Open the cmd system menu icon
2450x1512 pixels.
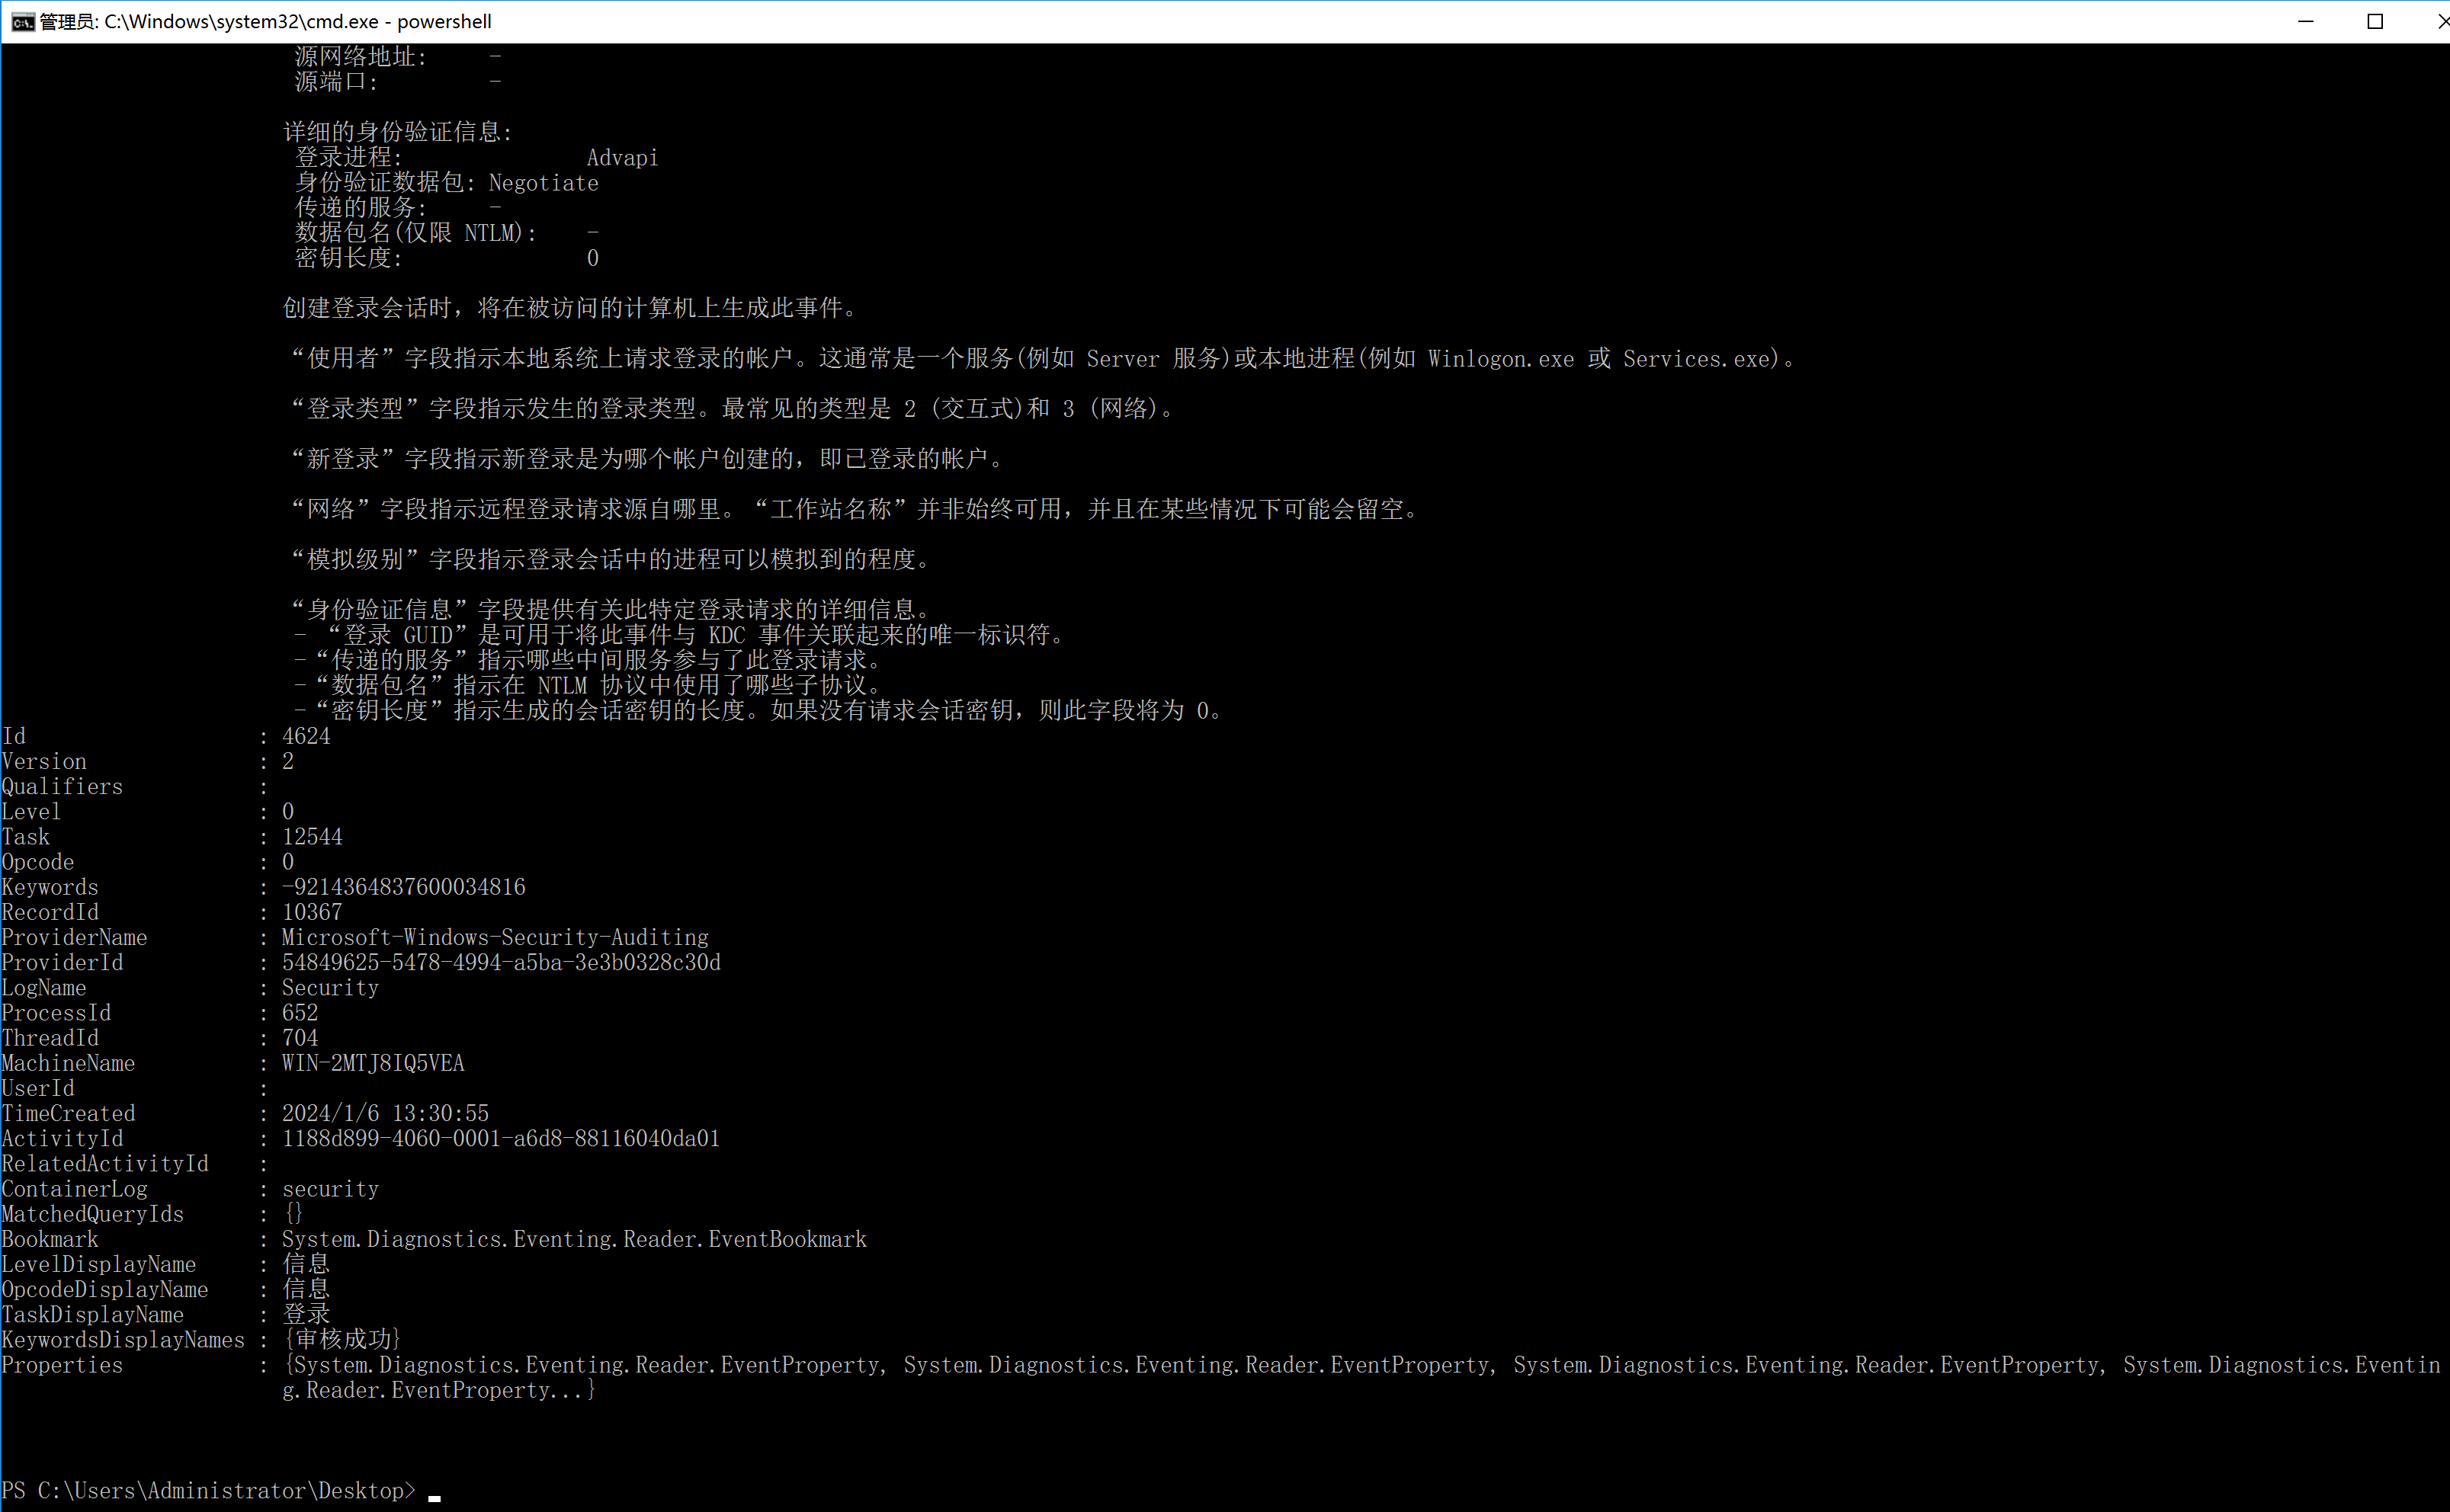pos(22,22)
